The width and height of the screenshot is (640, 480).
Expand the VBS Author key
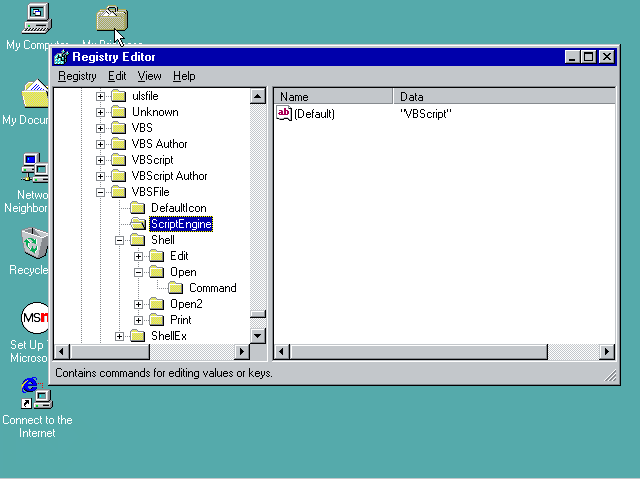pyautogui.click(x=100, y=144)
